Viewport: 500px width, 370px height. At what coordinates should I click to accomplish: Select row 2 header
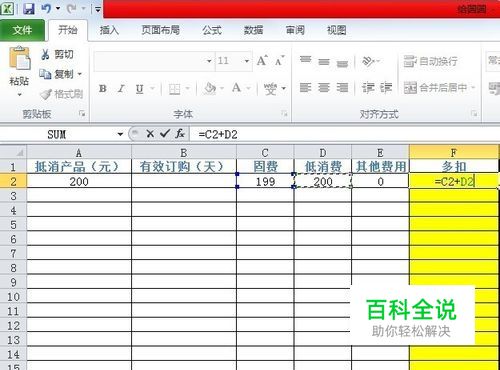13,181
